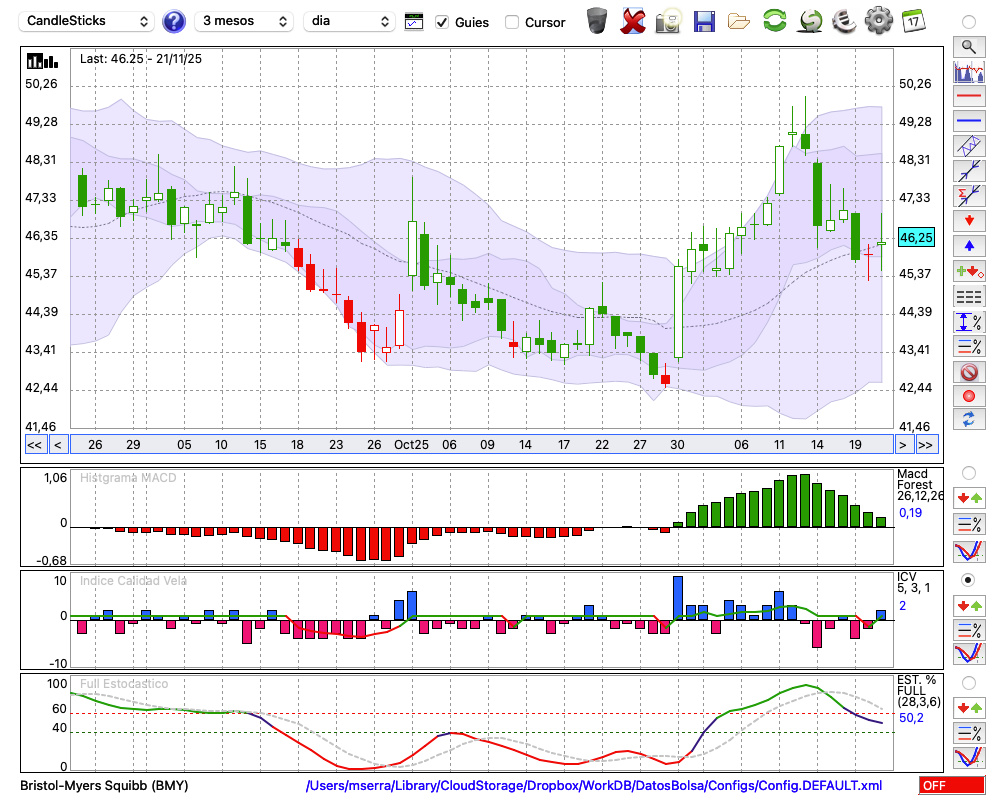Open the calendar icon showing 17

tap(913, 21)
